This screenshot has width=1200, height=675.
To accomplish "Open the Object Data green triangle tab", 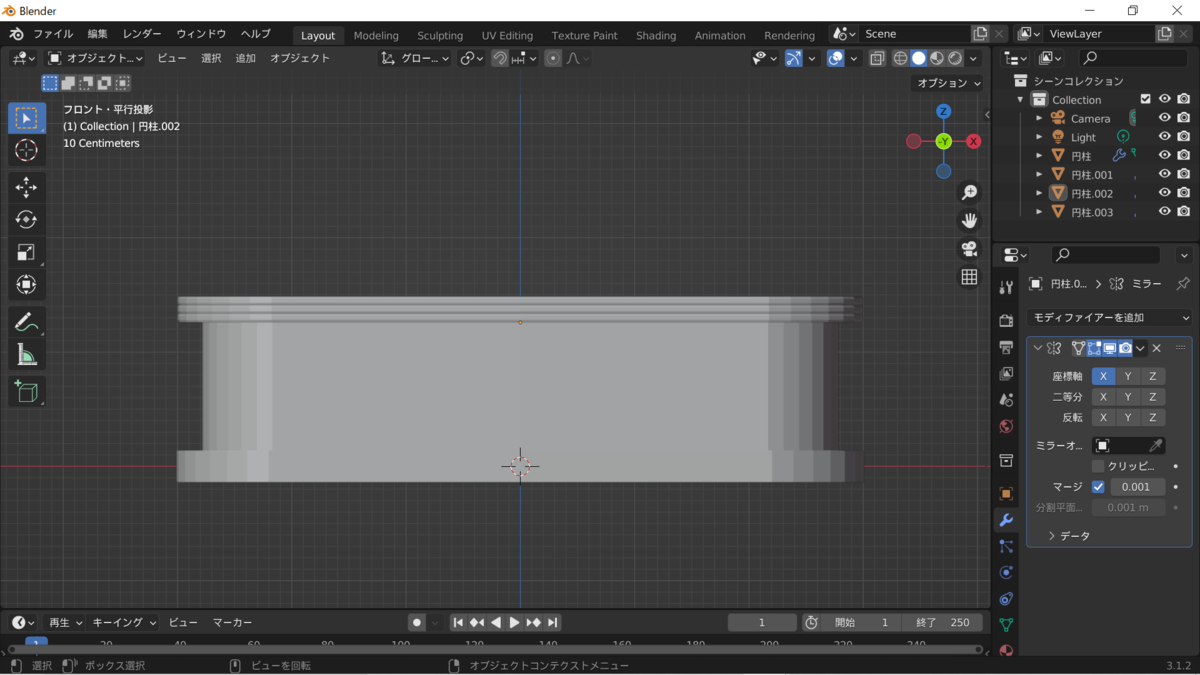I will click(x=1006, y=624).
